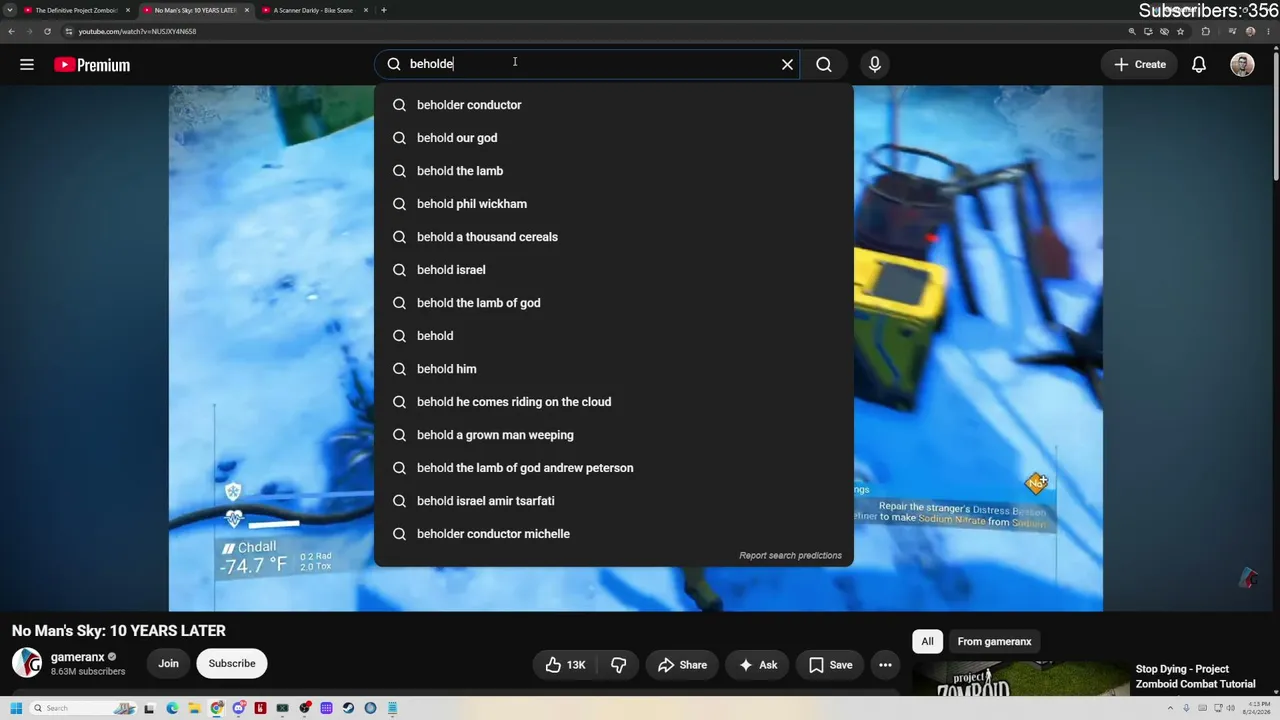Clear the search box with the X
1280x720 pixels.
coord(787,64)
